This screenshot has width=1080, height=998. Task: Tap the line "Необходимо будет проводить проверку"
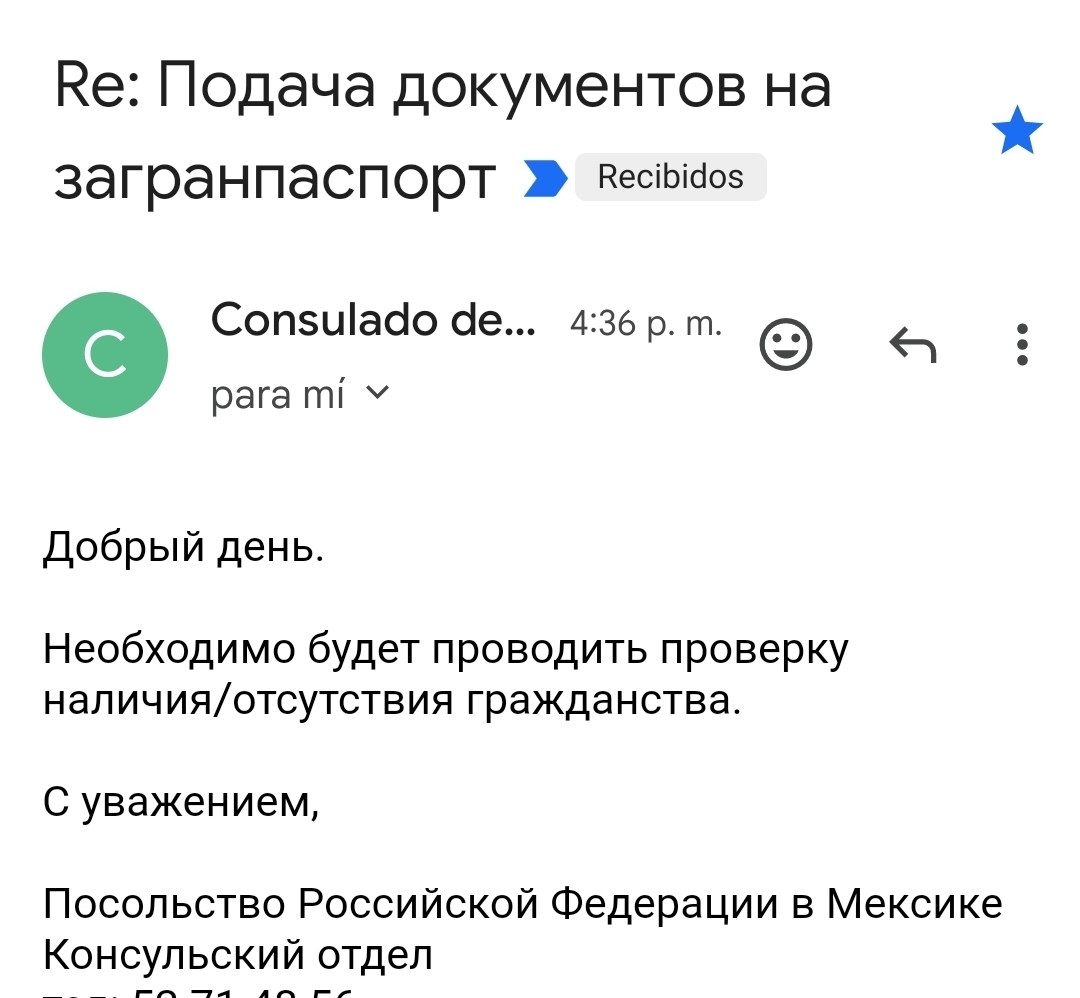445,650
